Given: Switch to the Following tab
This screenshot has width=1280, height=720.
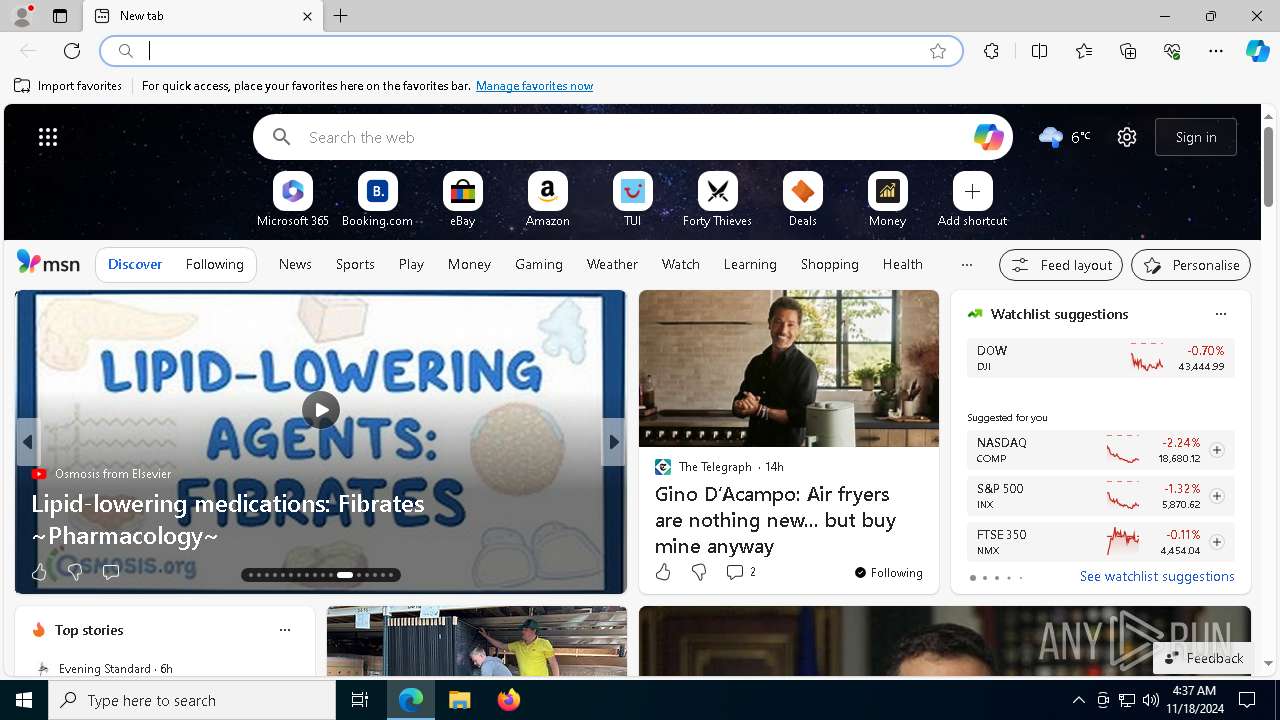Looking at the screenshot, I should (214, 265).
